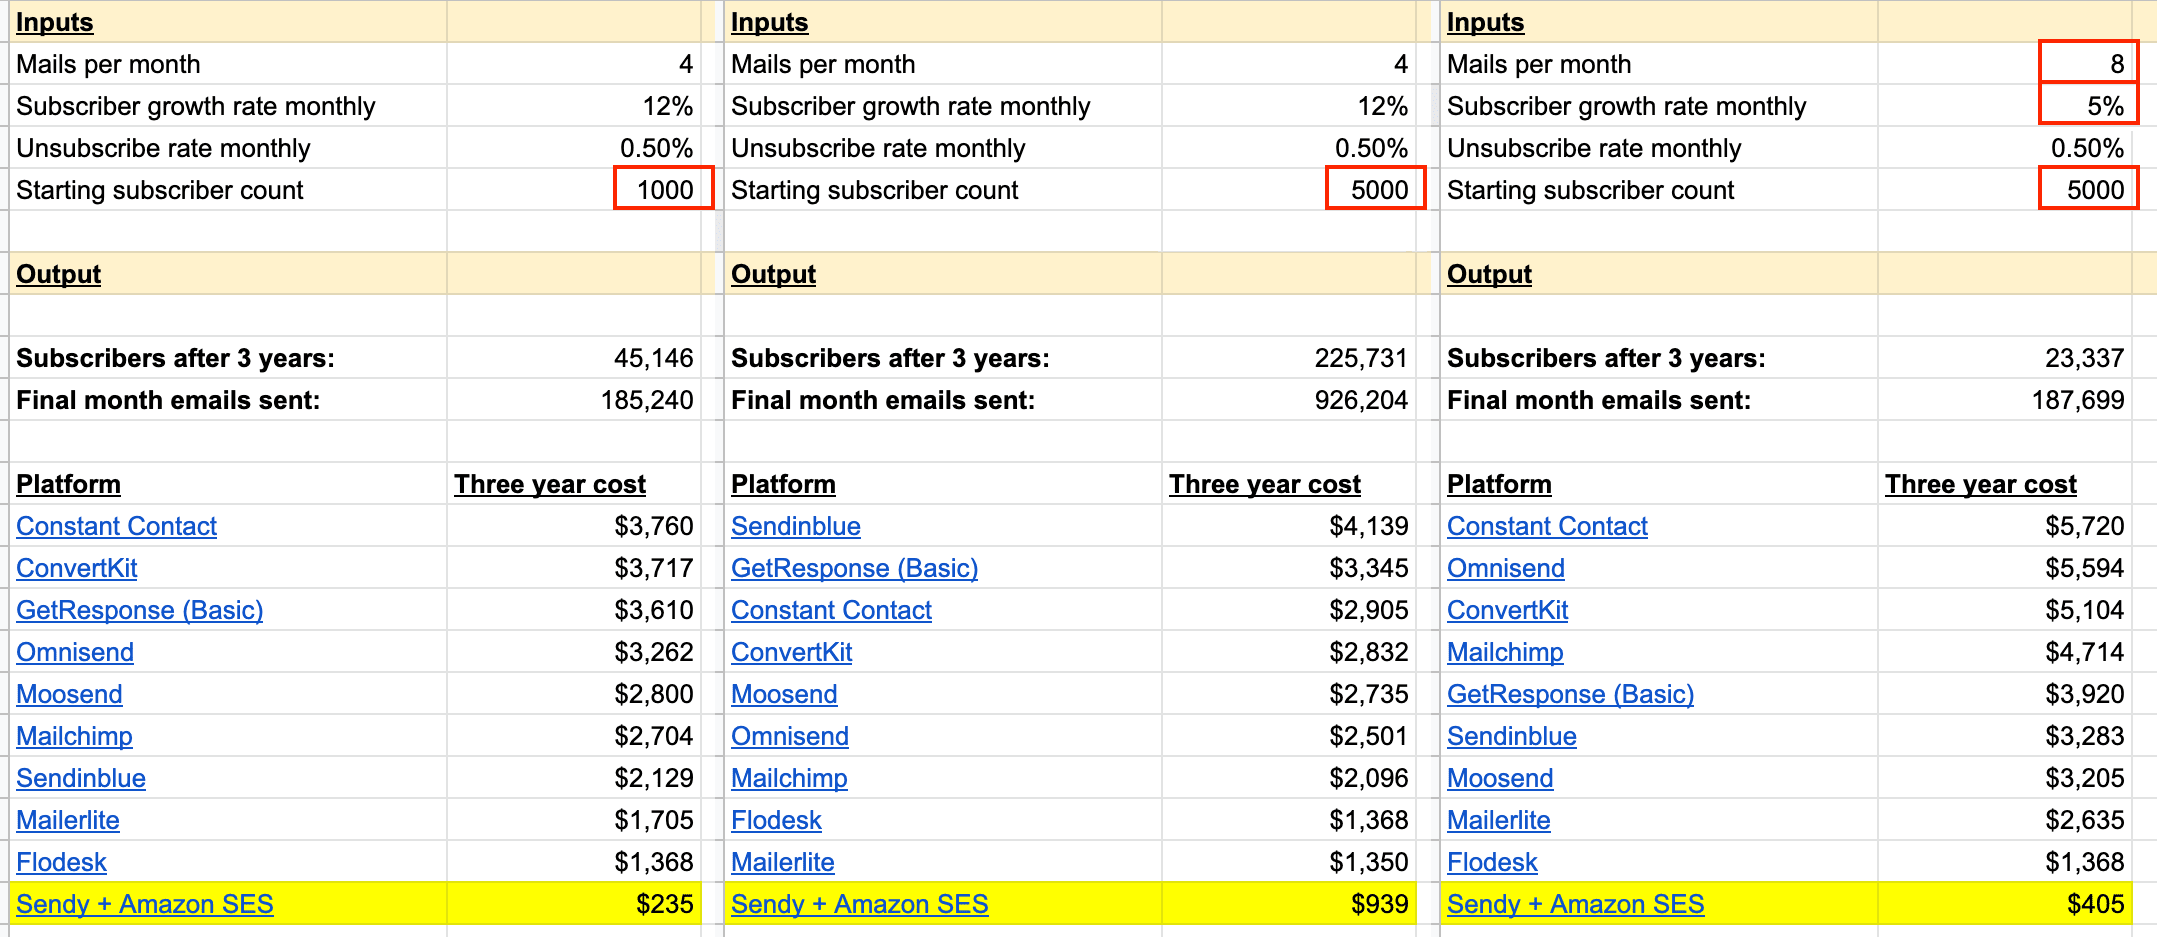This screenshot has width=2157, height=937.
Task: Click the middle table Output header
Action: click(x=773, y=274)
